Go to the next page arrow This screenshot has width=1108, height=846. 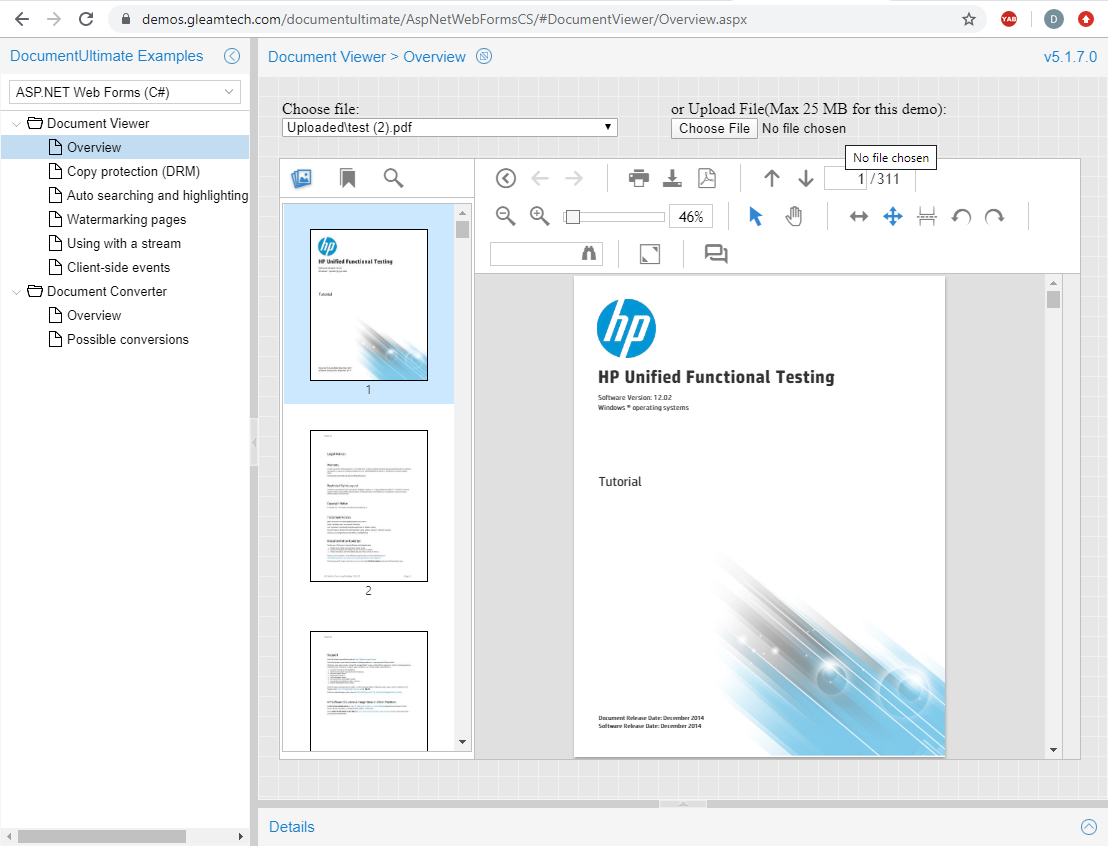(x=806, y=178)
